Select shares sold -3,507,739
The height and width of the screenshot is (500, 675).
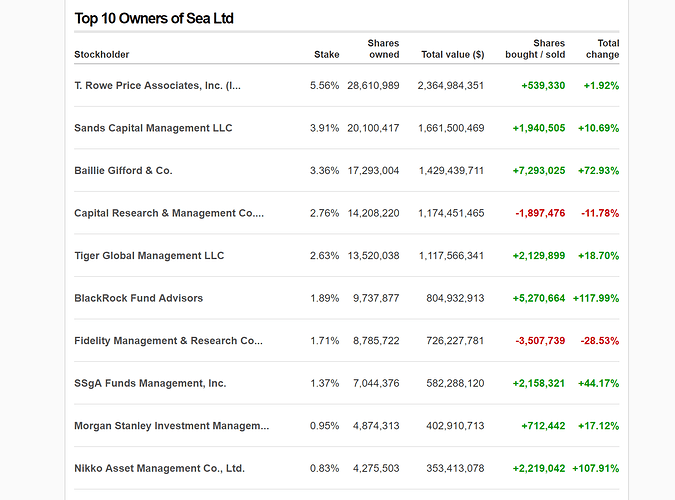point(540,341)
